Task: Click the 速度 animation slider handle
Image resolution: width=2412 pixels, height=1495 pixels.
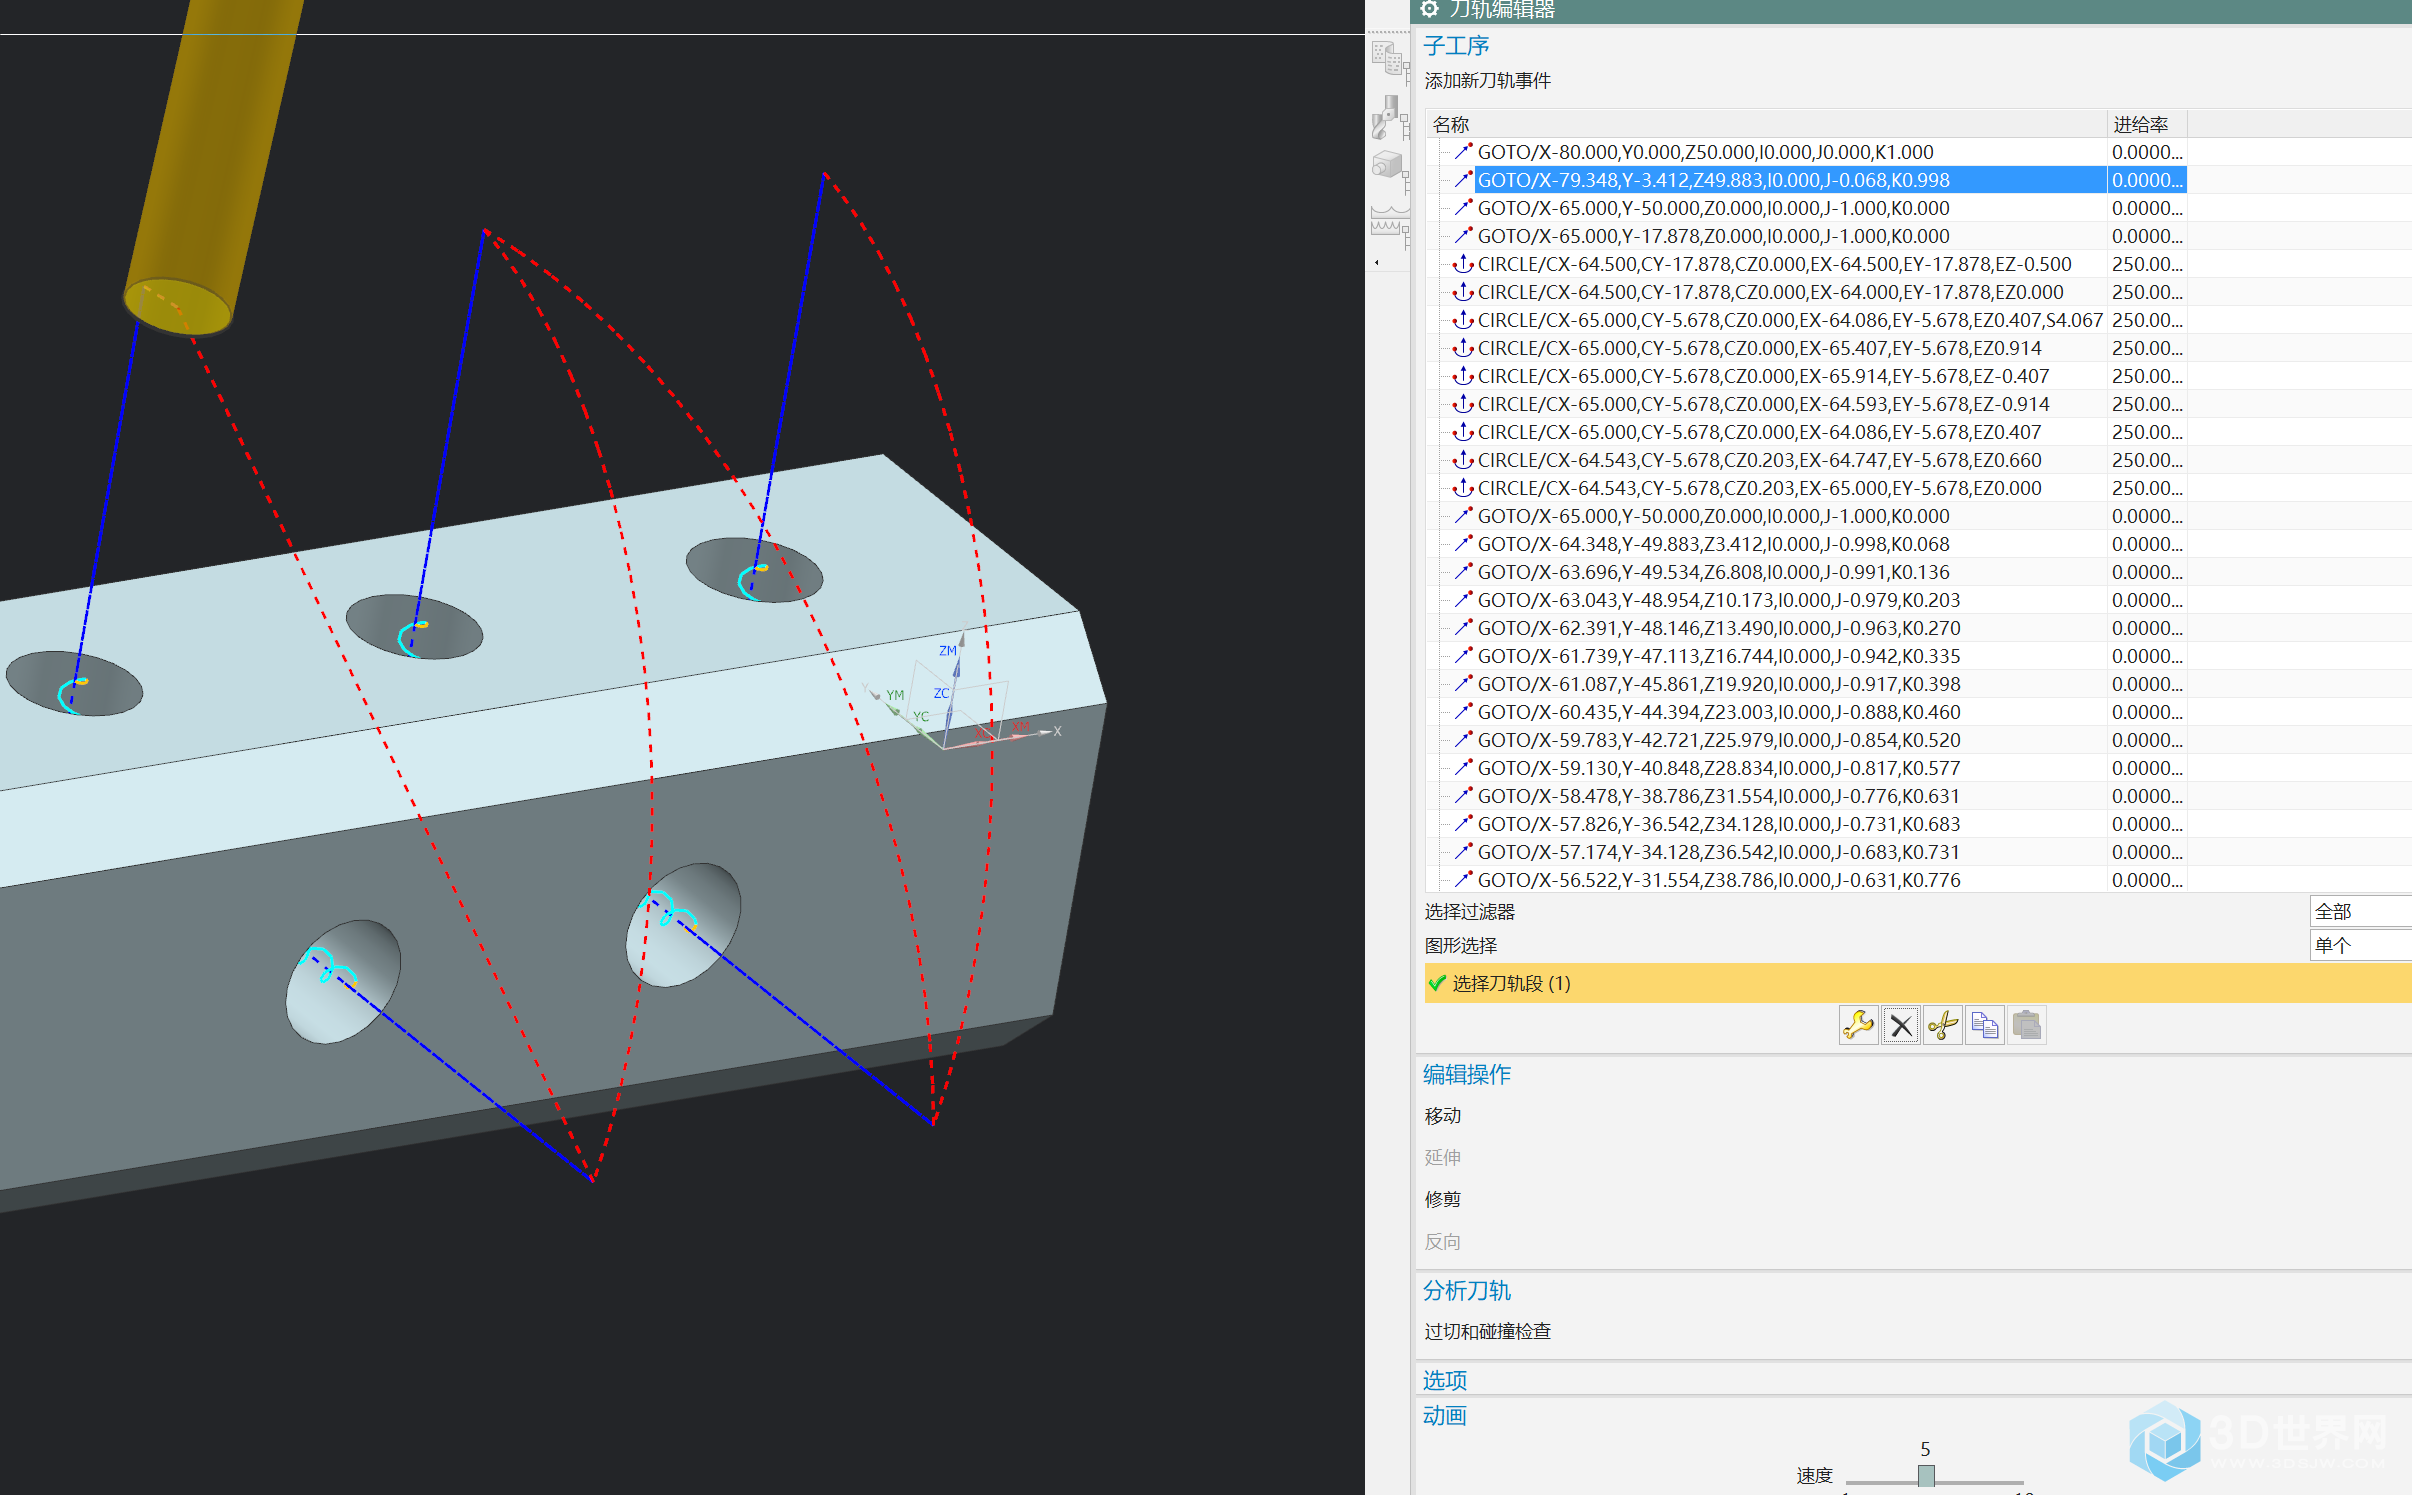Action: pos(1926,1475)
